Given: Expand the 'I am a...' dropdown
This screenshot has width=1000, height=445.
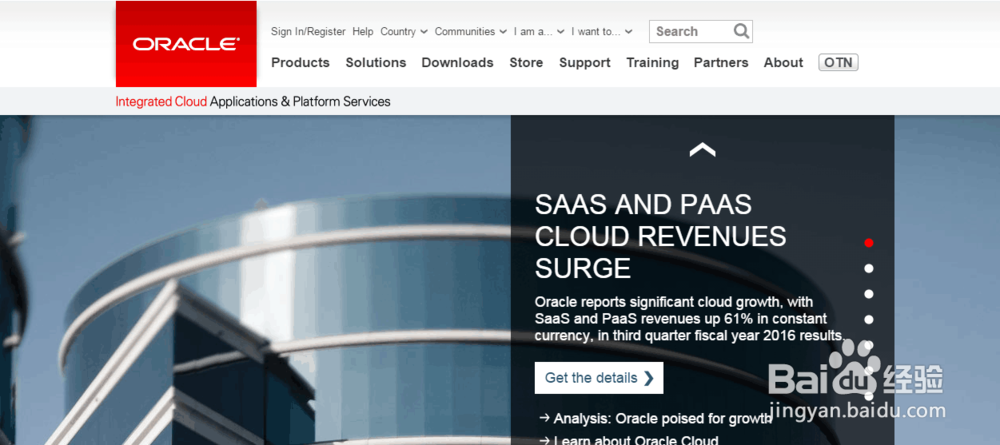Looking at the screenshot, I should (539, 31).
